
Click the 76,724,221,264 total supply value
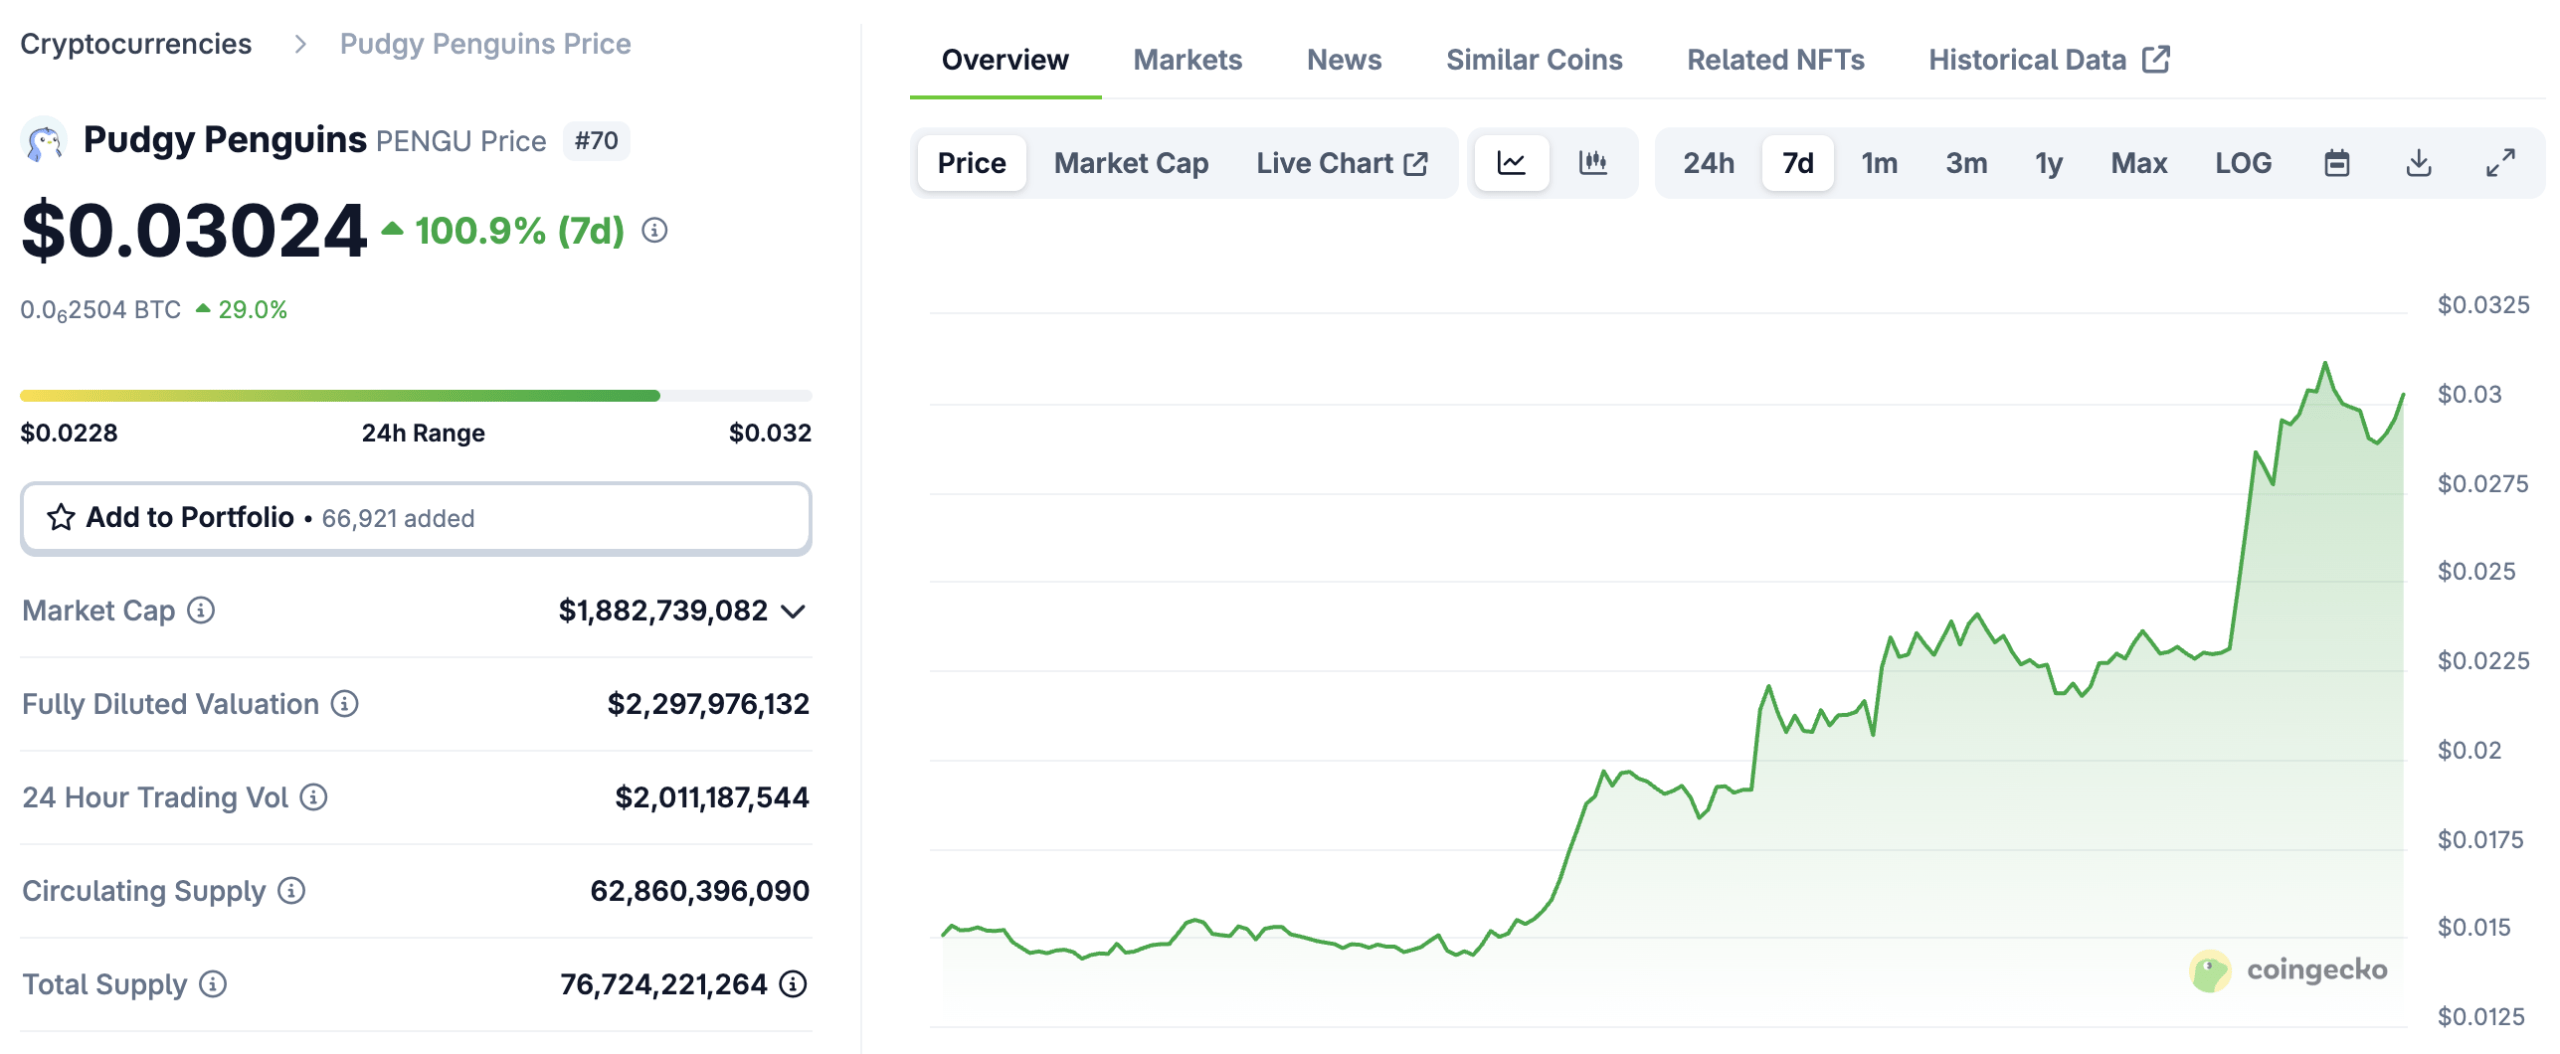tap(663, 984)
